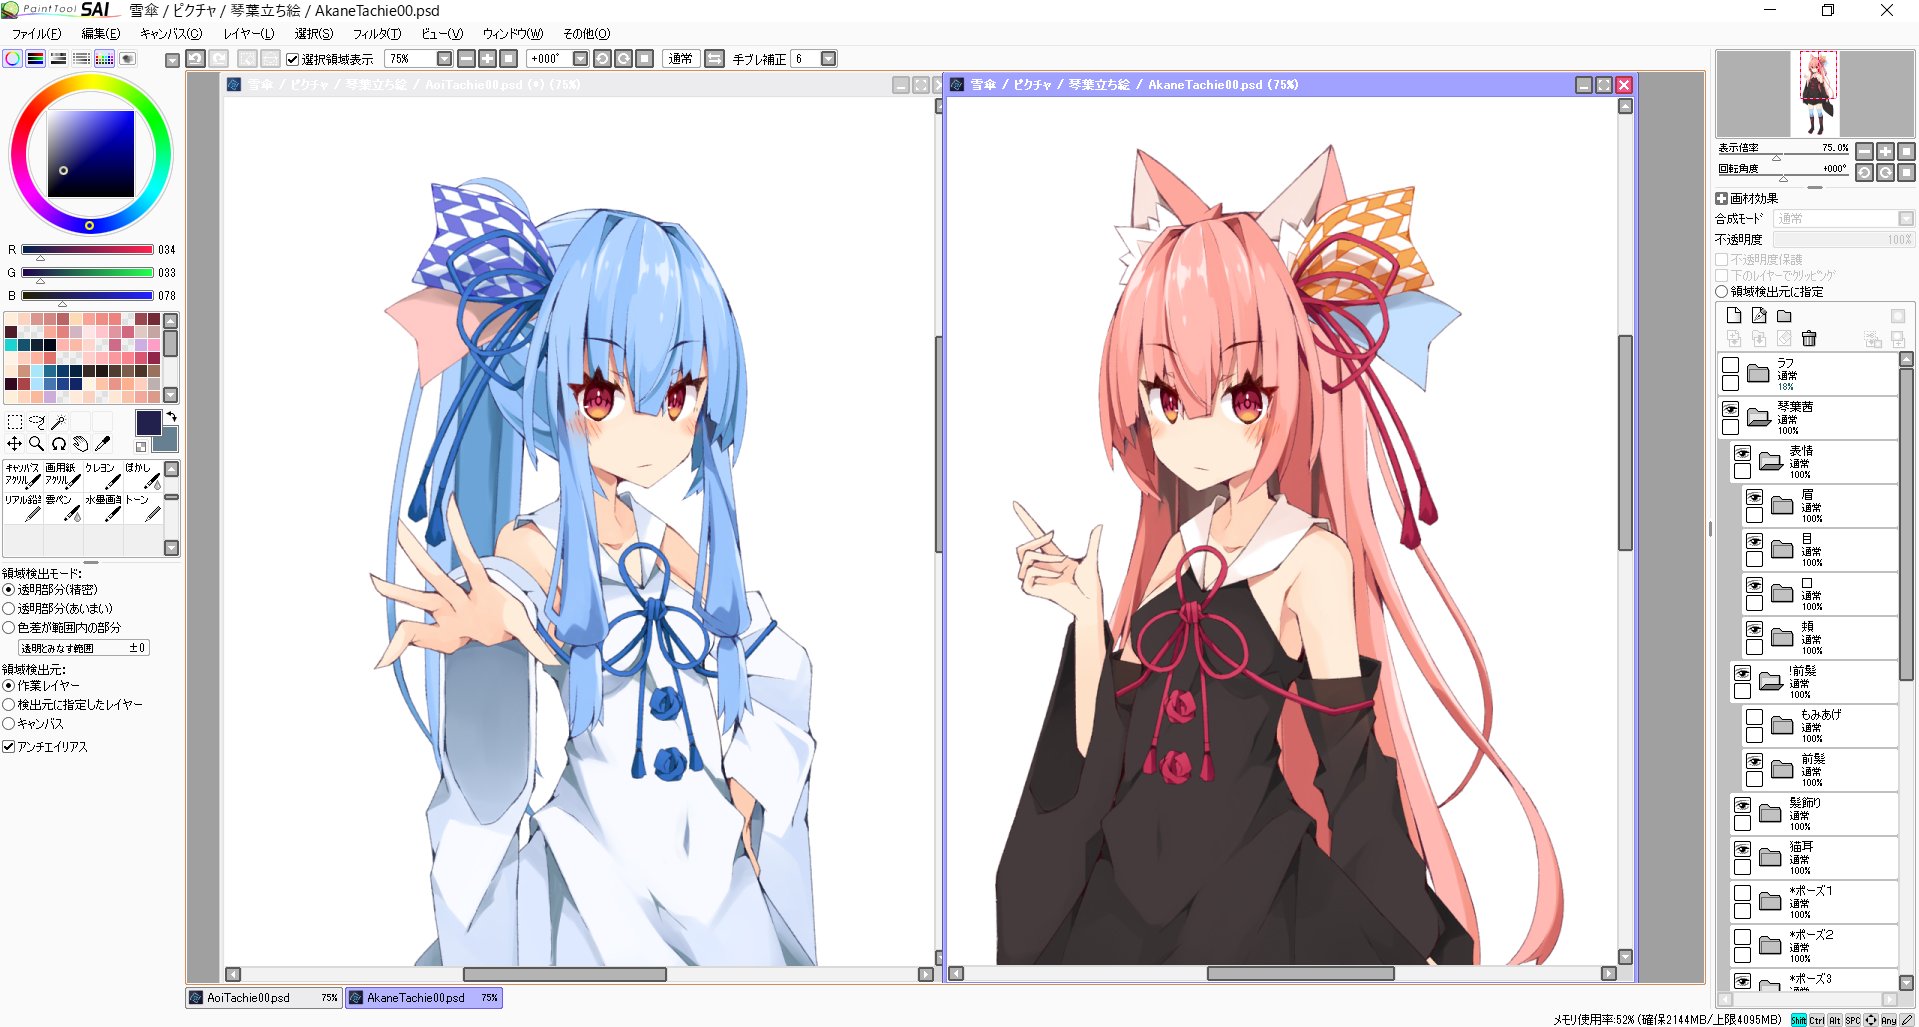Select 検出元に指定したレイヤー radio option
Image resolution: width=1919 pixels, height=1027 pixels.
pos(9,704)
